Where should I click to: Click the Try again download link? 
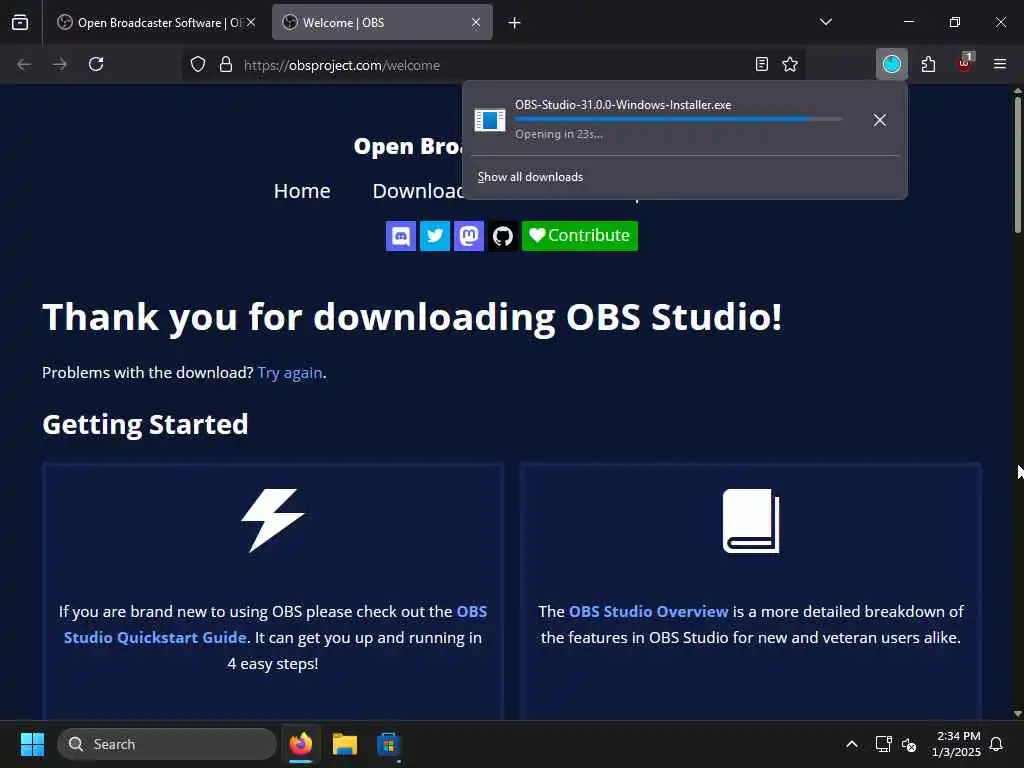tap(290, 372)
